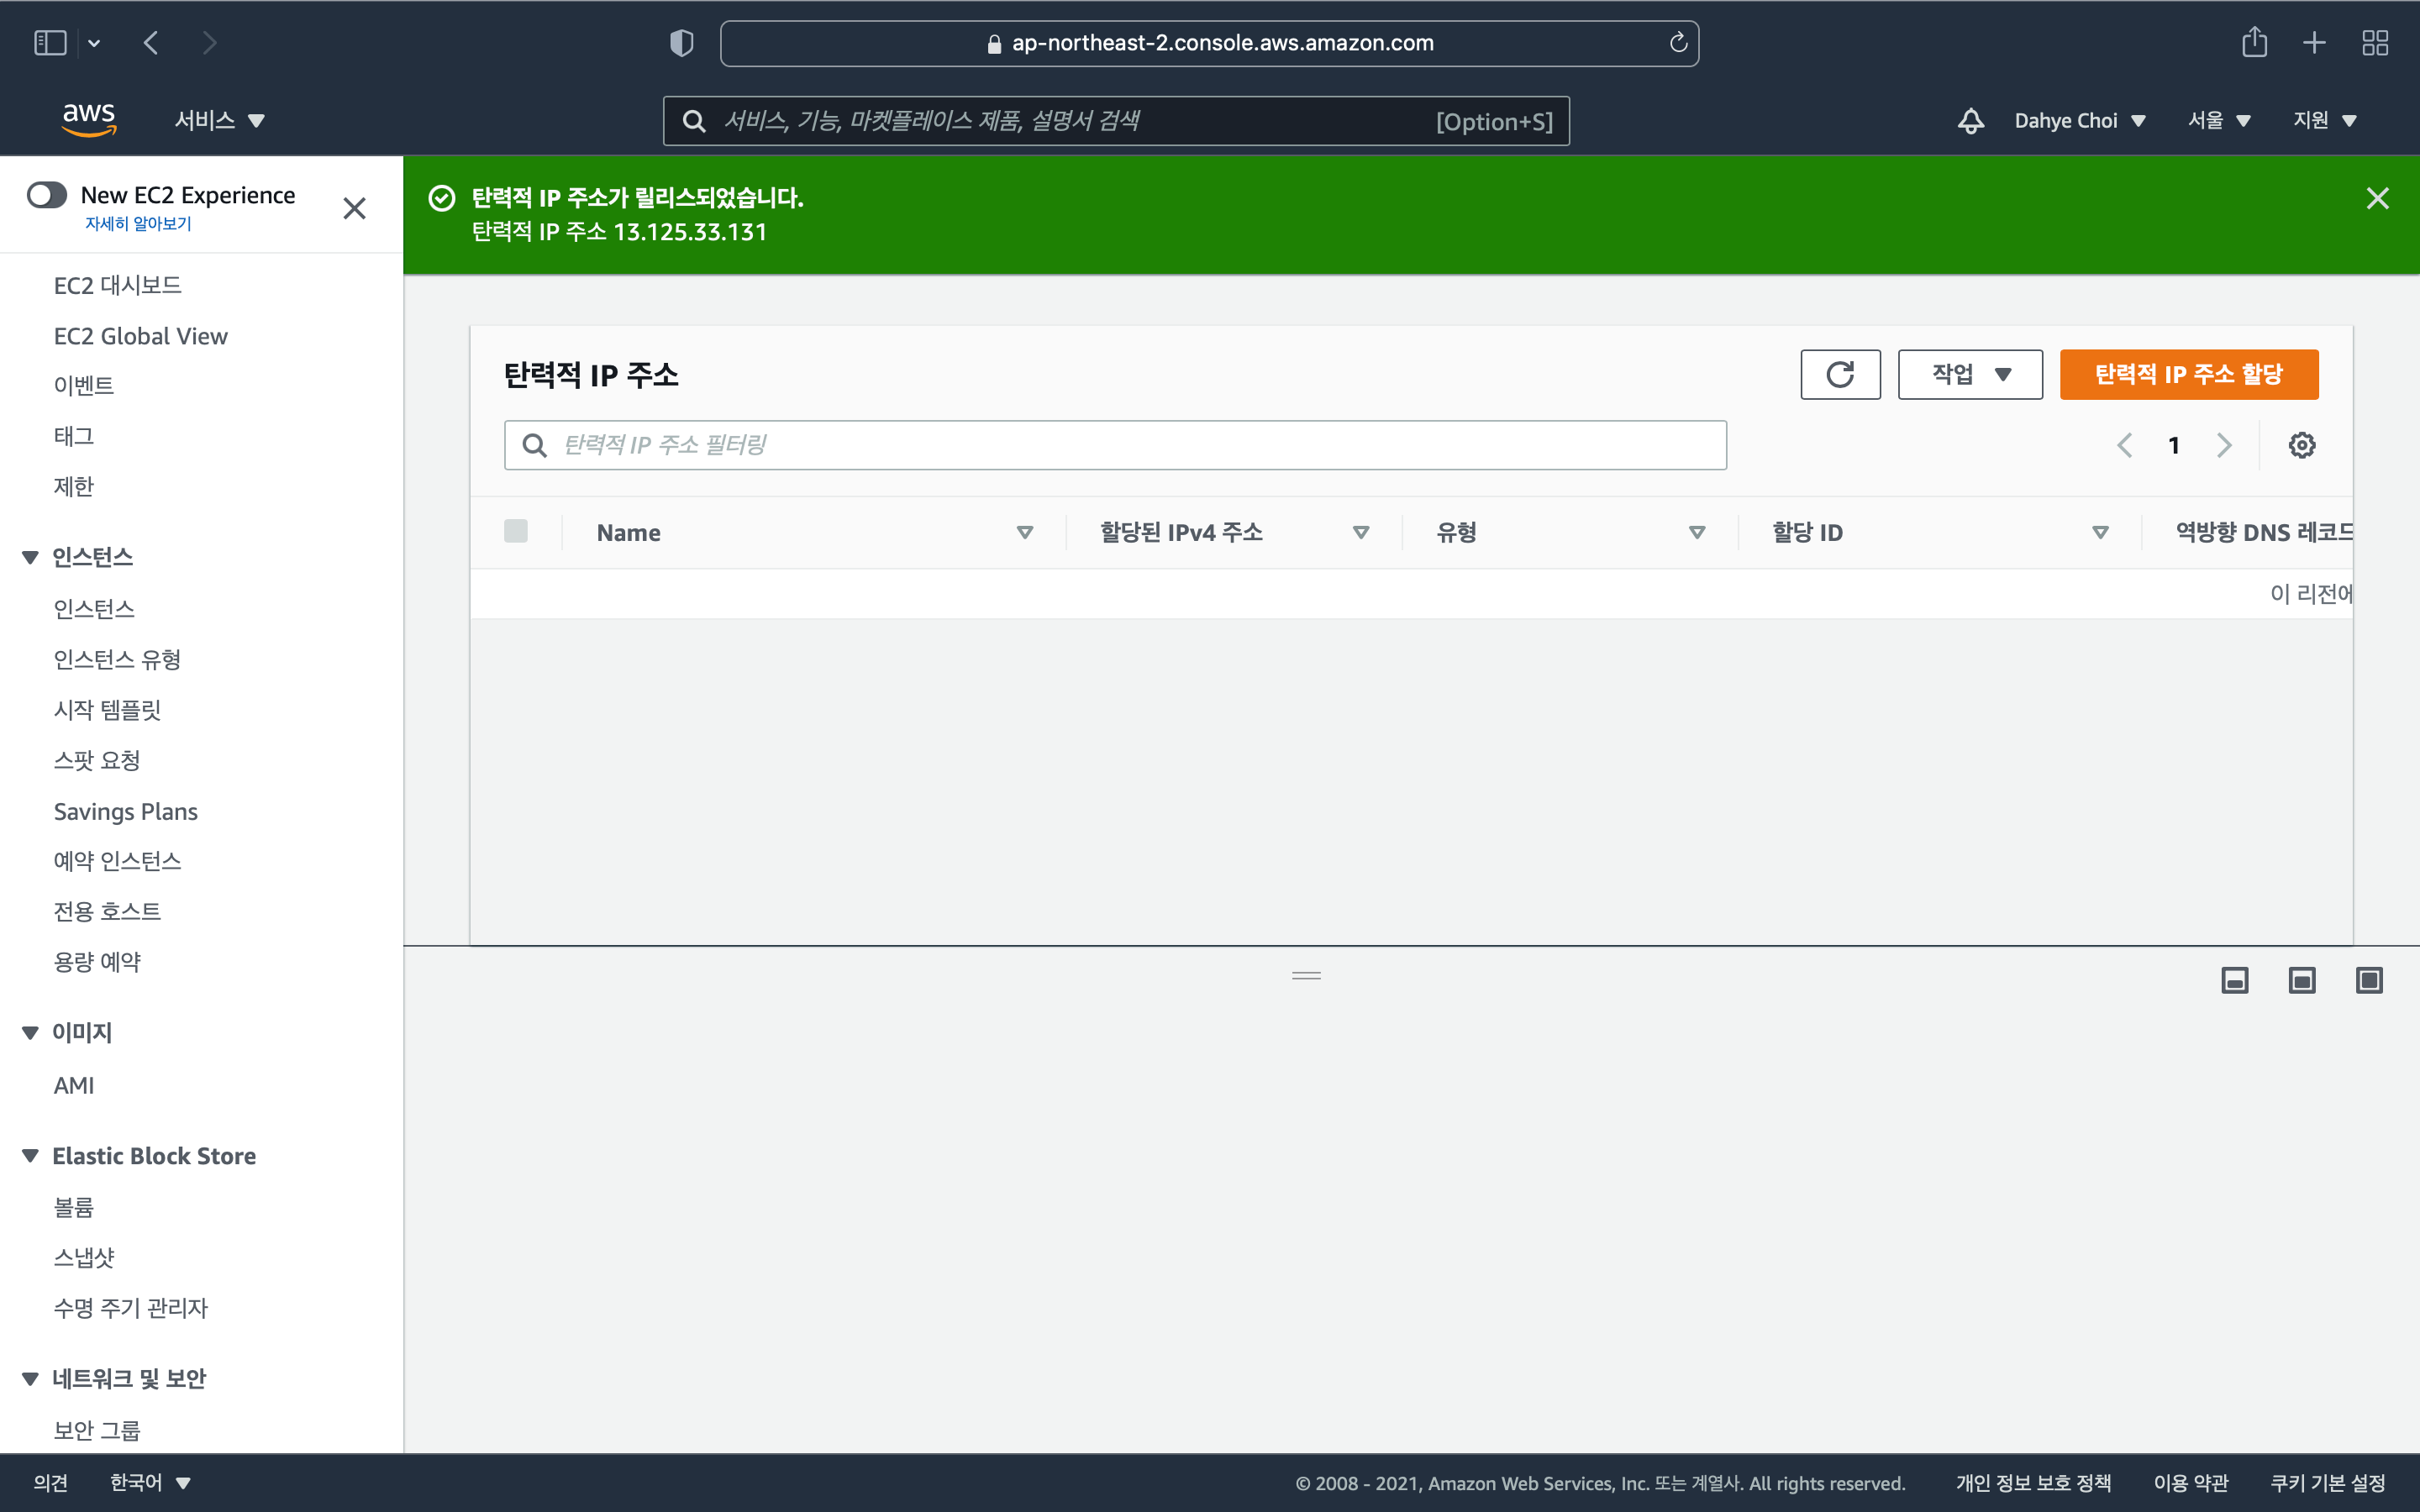Click the refresh button in Elastic IP panel
This screenshot has width=2420, height=1512.
coord(1840,374)
